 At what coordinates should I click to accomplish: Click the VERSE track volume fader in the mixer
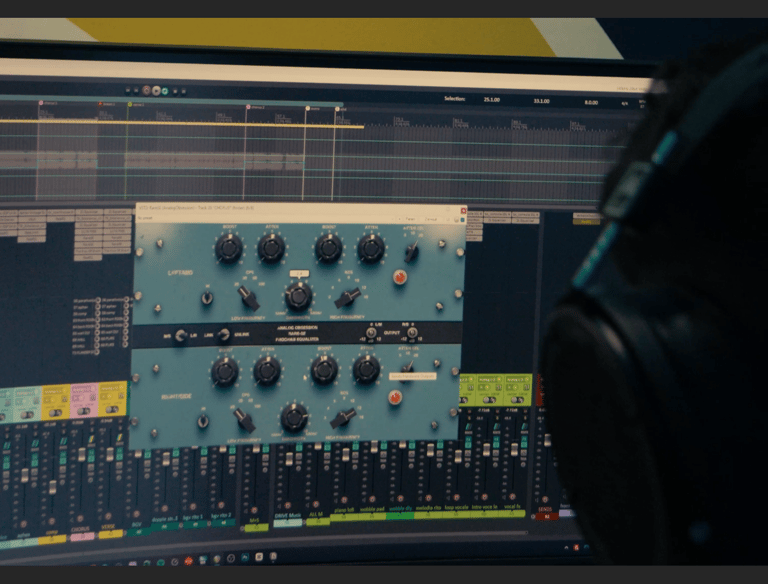pos(110,454)
